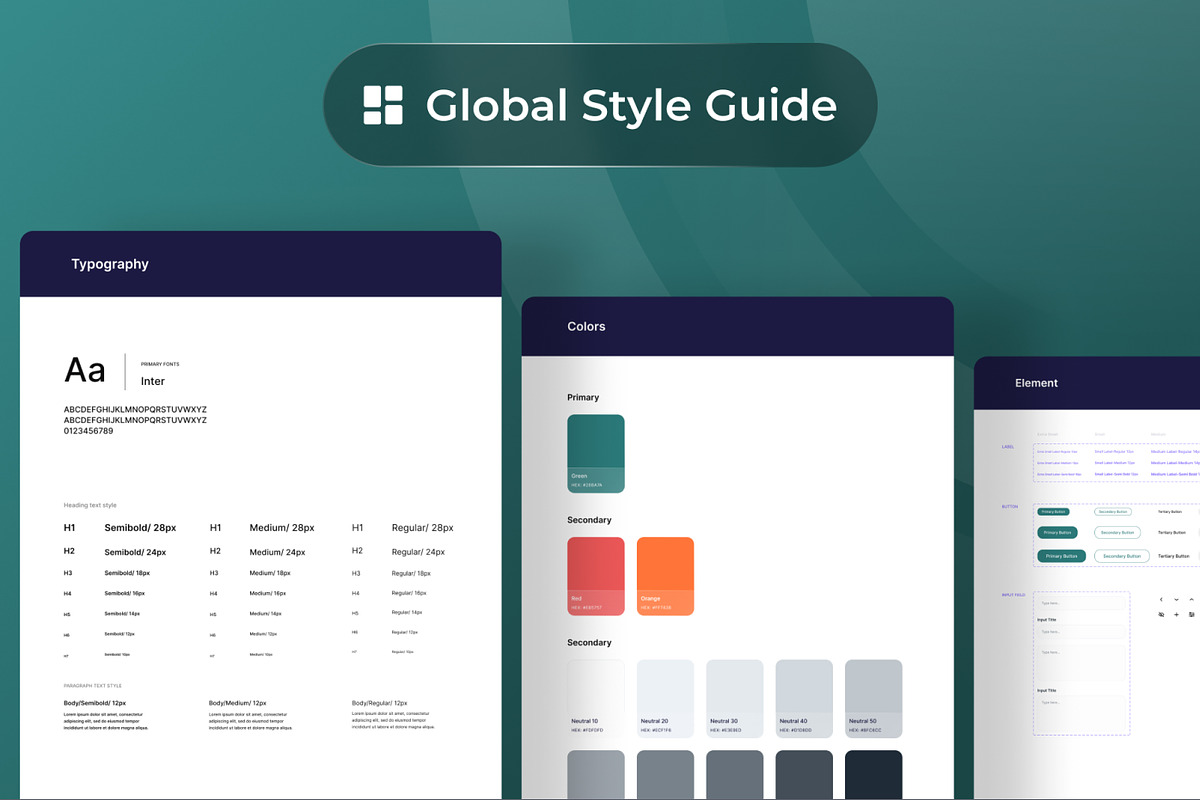1200x800 pixels.
Task: Click the INPUT FIELD section tag
Action: point(1014,595)
